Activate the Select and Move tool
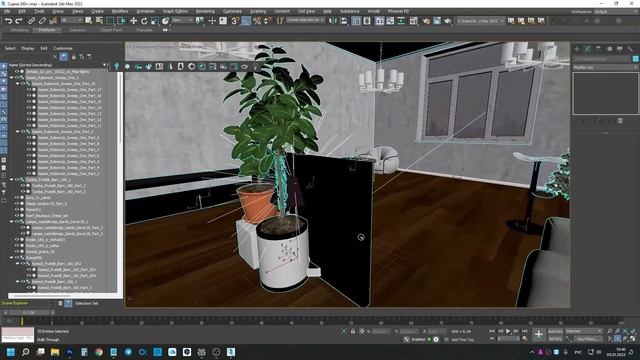The height and width of the screenshot is (360, 640). 133,20
